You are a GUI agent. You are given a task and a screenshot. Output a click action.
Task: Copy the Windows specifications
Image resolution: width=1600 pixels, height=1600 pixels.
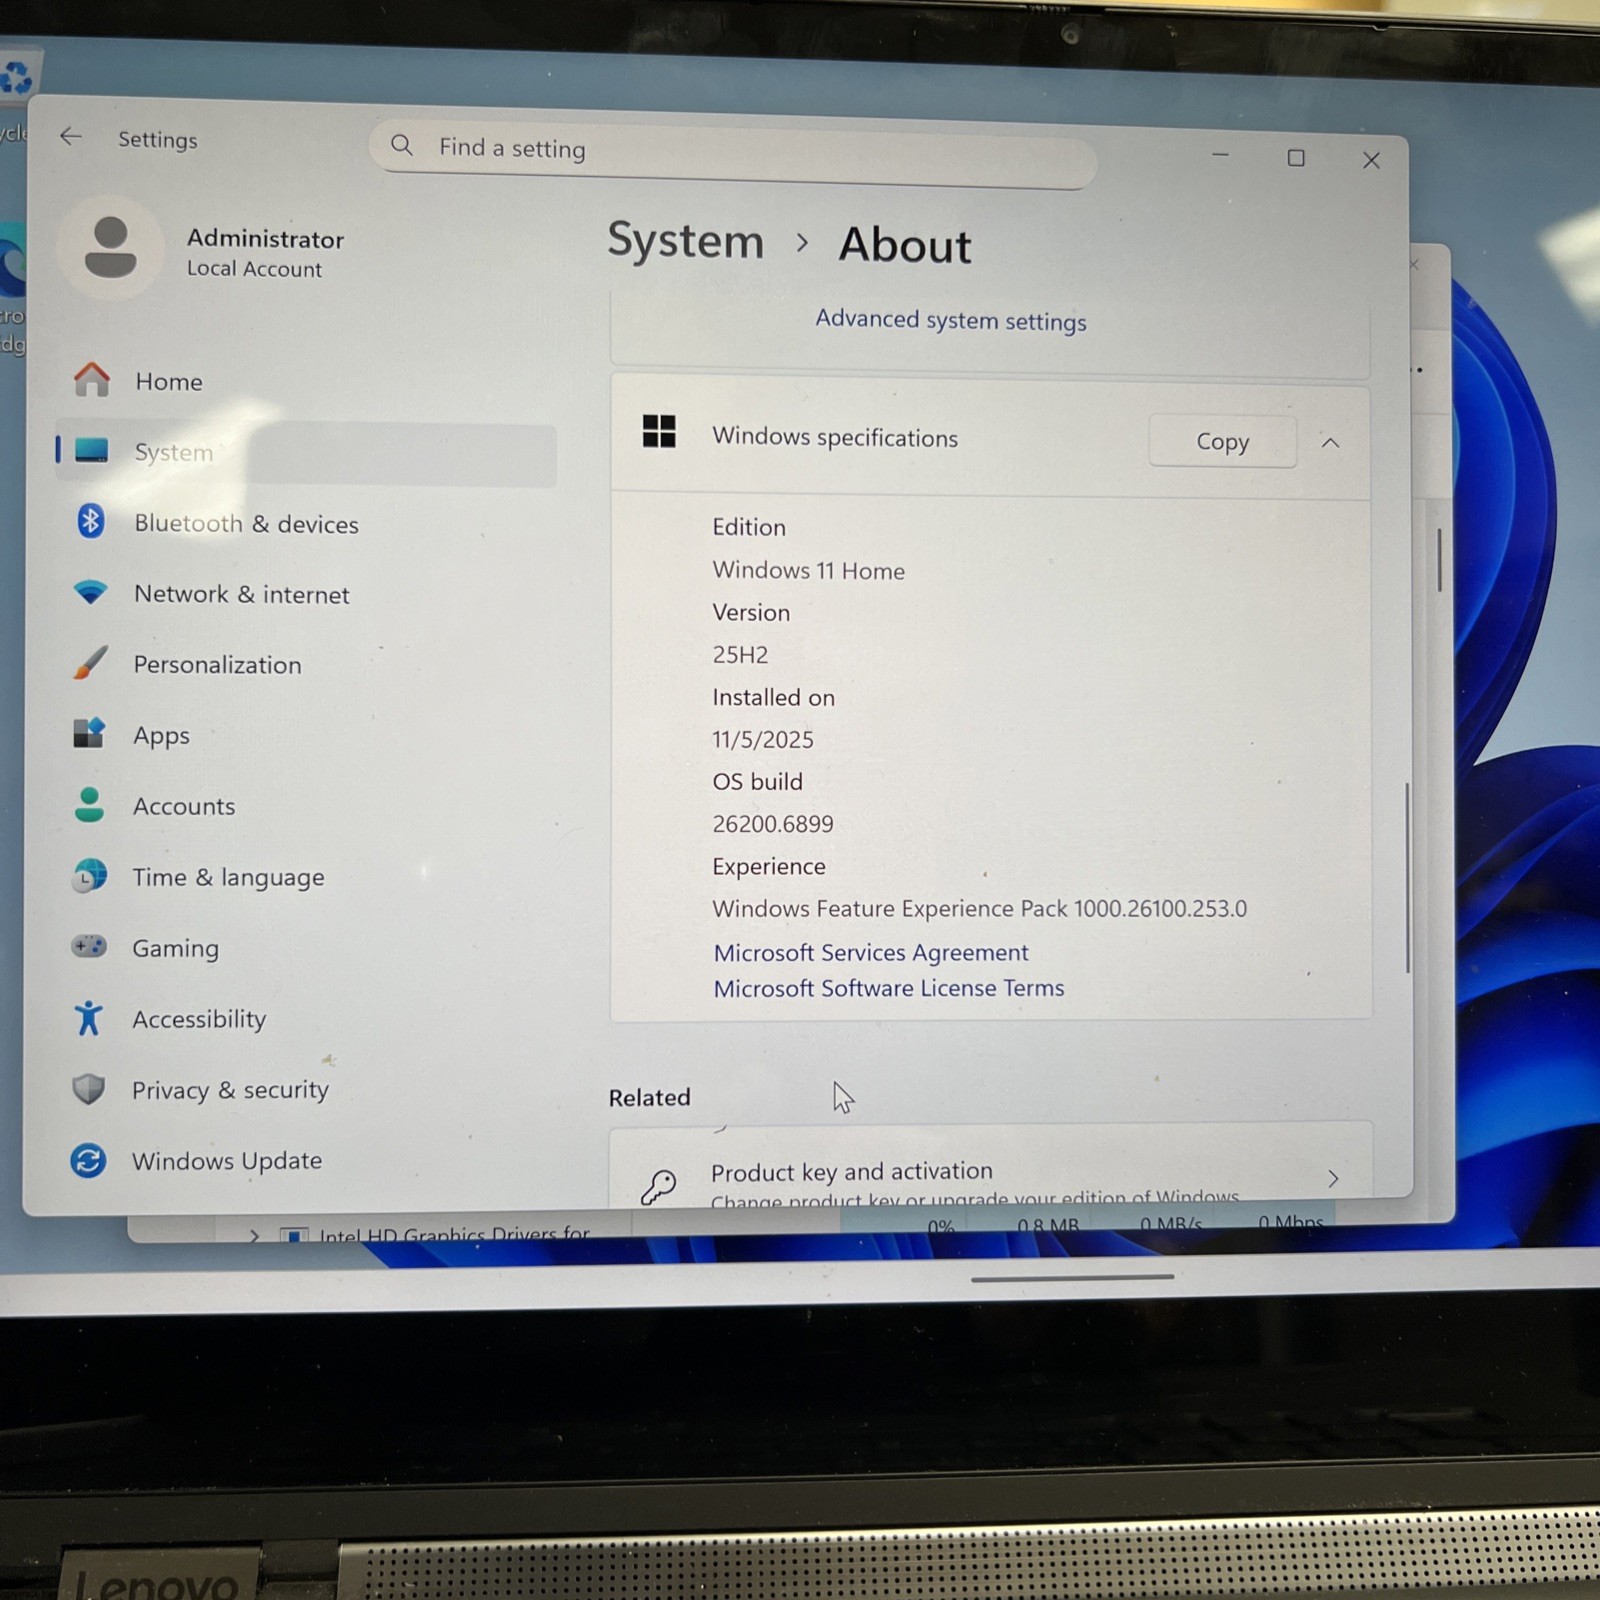coord(1222,441)
